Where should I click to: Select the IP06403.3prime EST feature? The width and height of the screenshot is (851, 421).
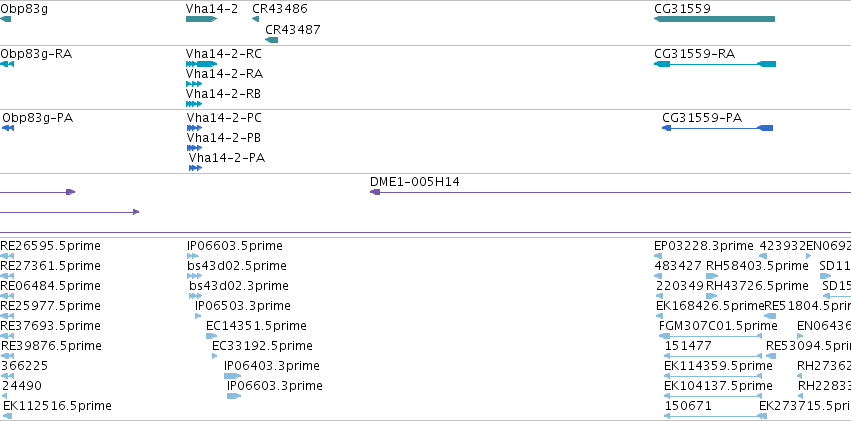pyautogui.click(x=232, y=376)
